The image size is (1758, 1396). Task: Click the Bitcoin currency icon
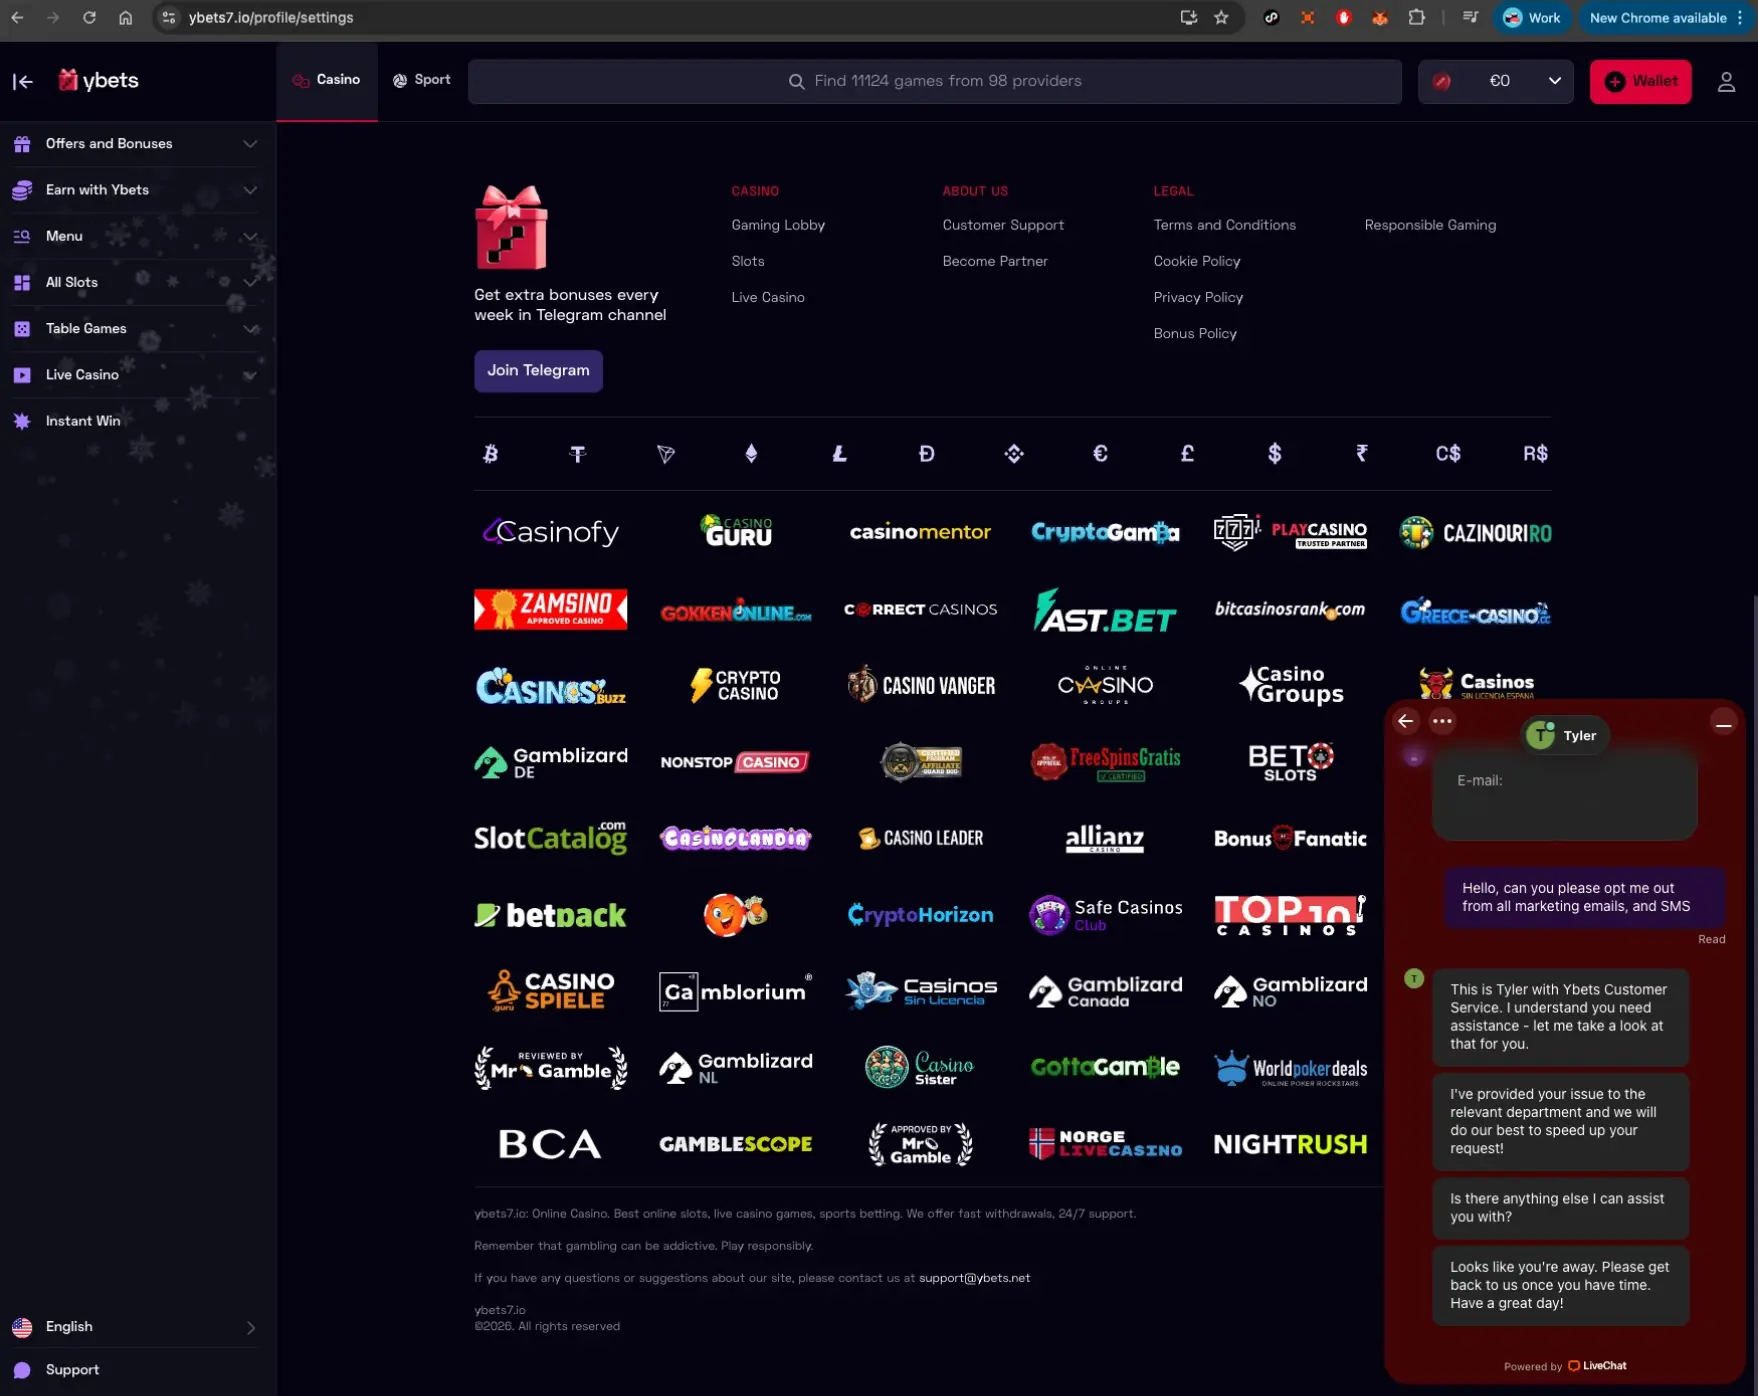pos(490,454)
